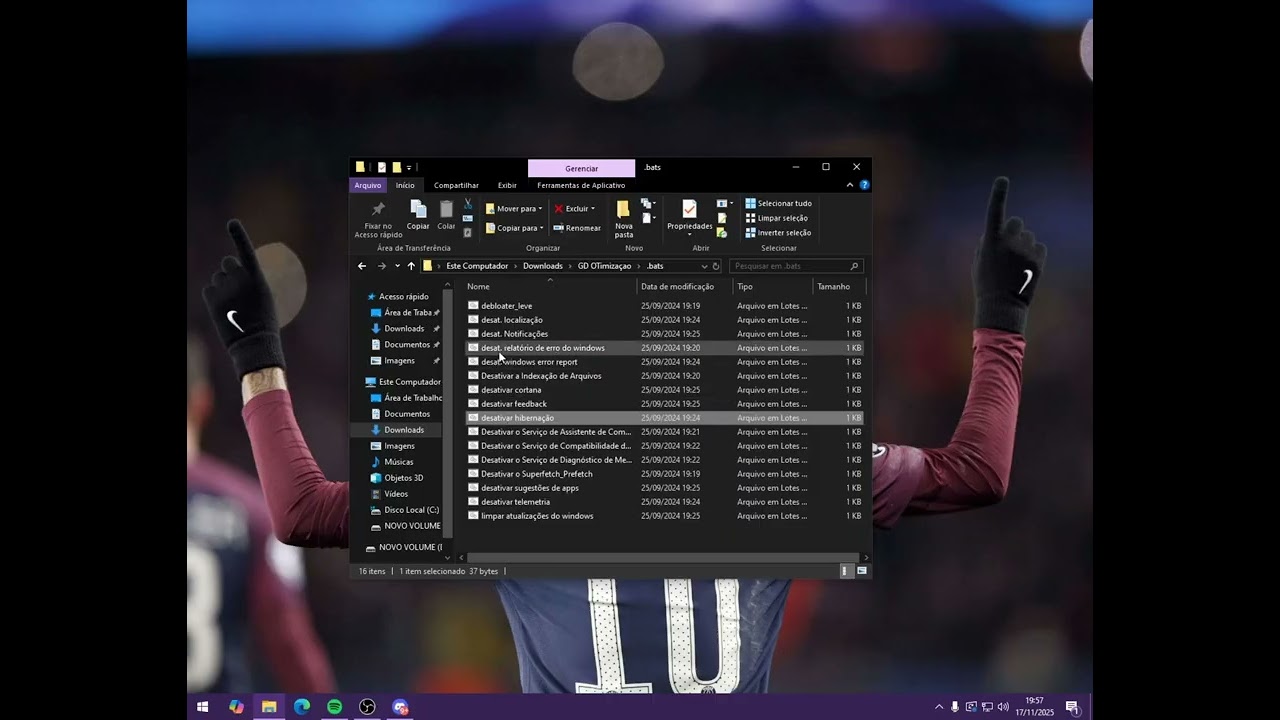Click the blue help question mark icon
The image size is (1280, 720).
point(864,185)
